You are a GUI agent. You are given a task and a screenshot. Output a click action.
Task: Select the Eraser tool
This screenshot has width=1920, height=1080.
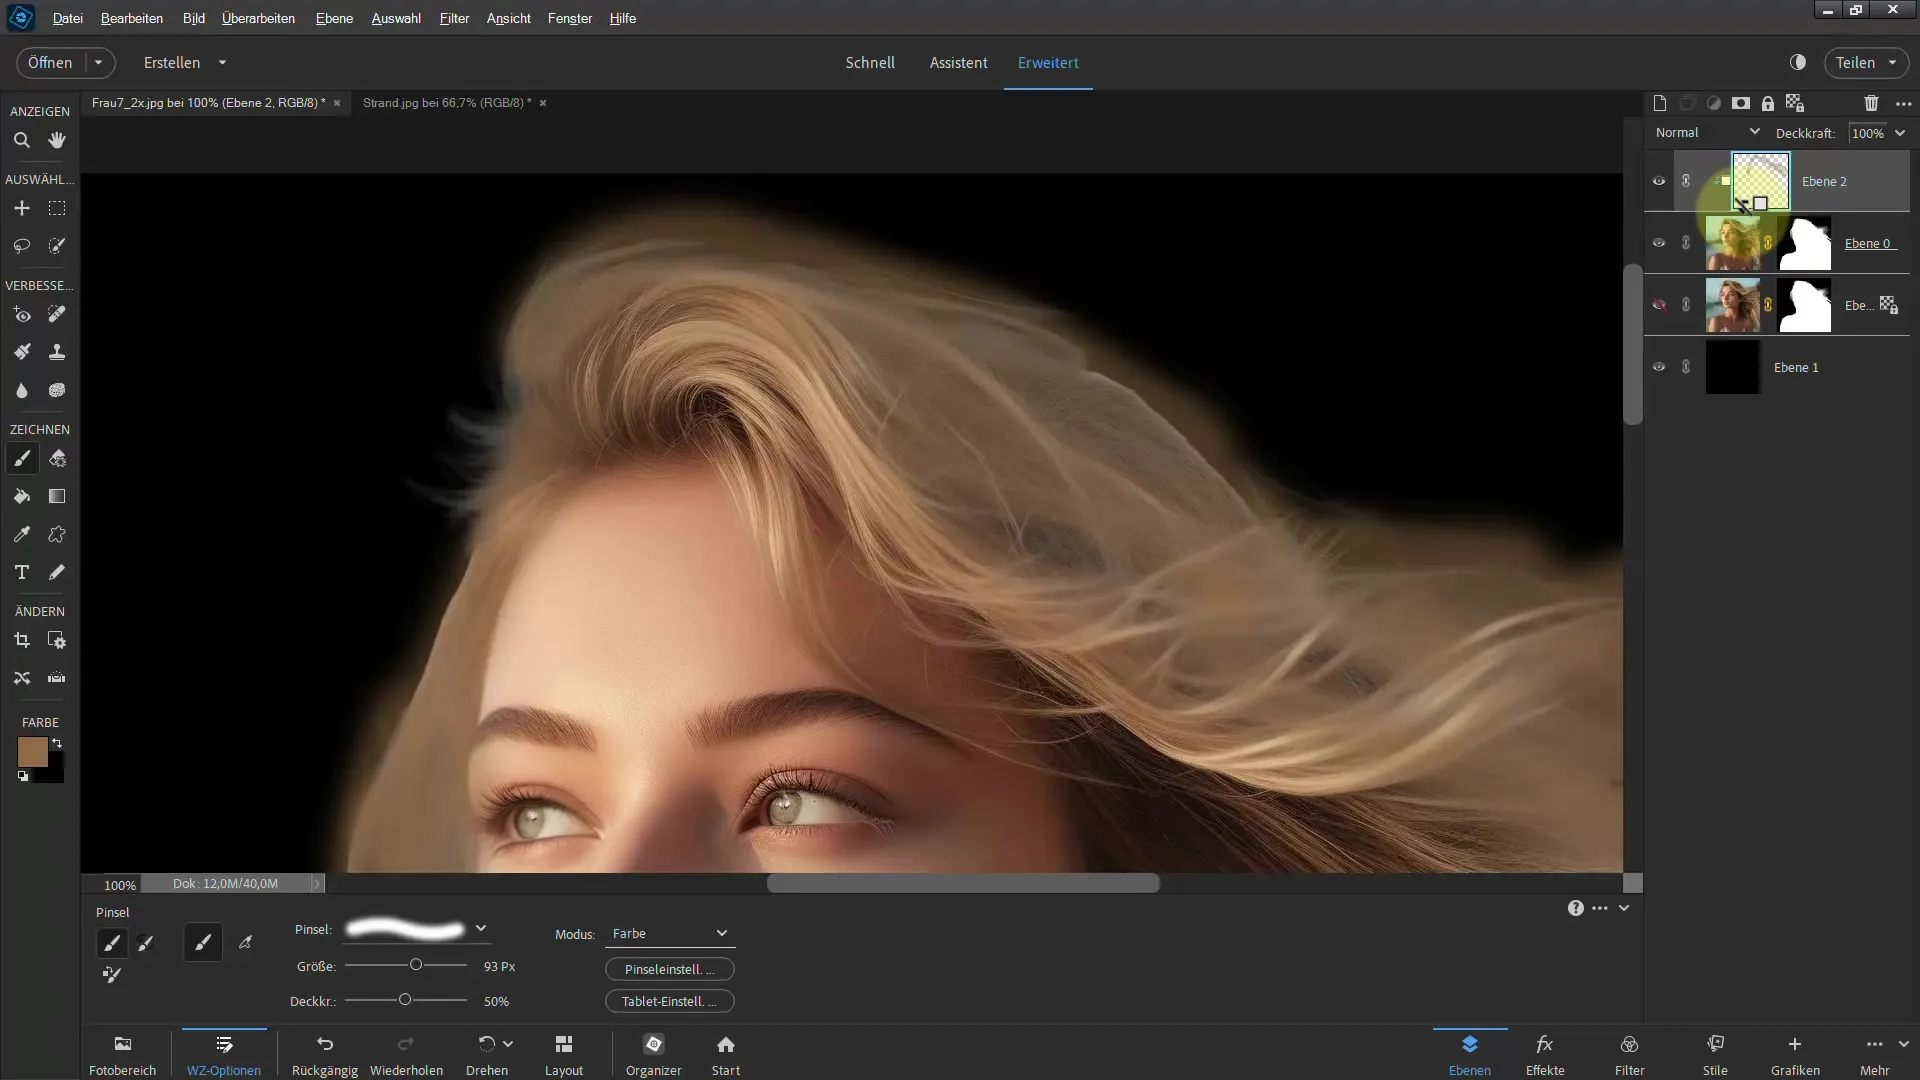[57, 459]
